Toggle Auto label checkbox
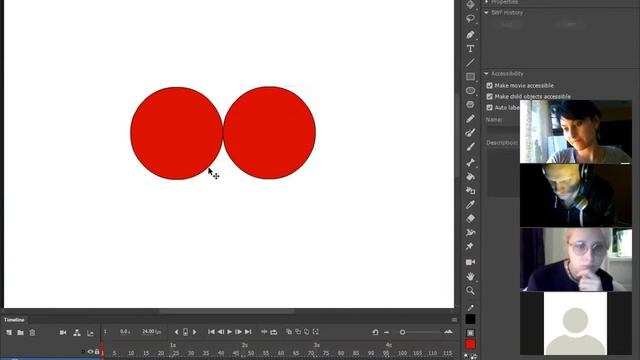The height and width of the screenshot is (360, 640). pos(489,107)
